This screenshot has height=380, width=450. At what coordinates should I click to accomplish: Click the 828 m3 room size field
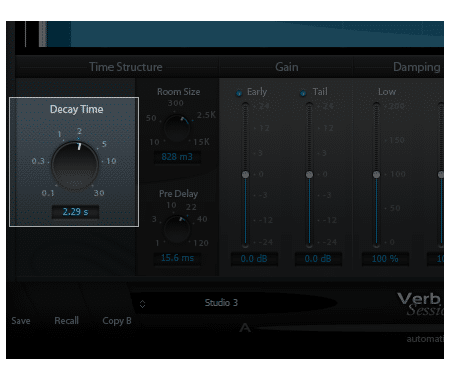coord(177,157)
